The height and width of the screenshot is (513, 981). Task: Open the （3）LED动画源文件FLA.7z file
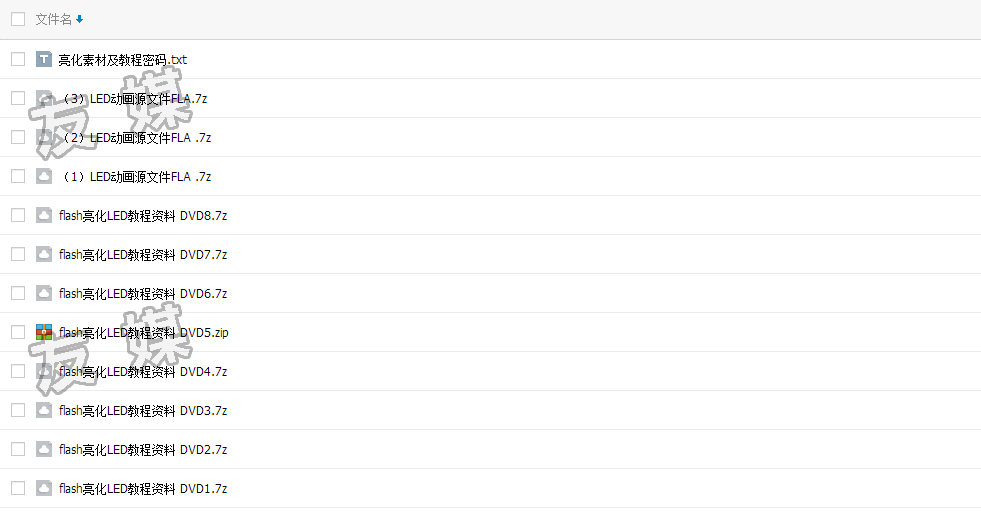tap(133, 99)
